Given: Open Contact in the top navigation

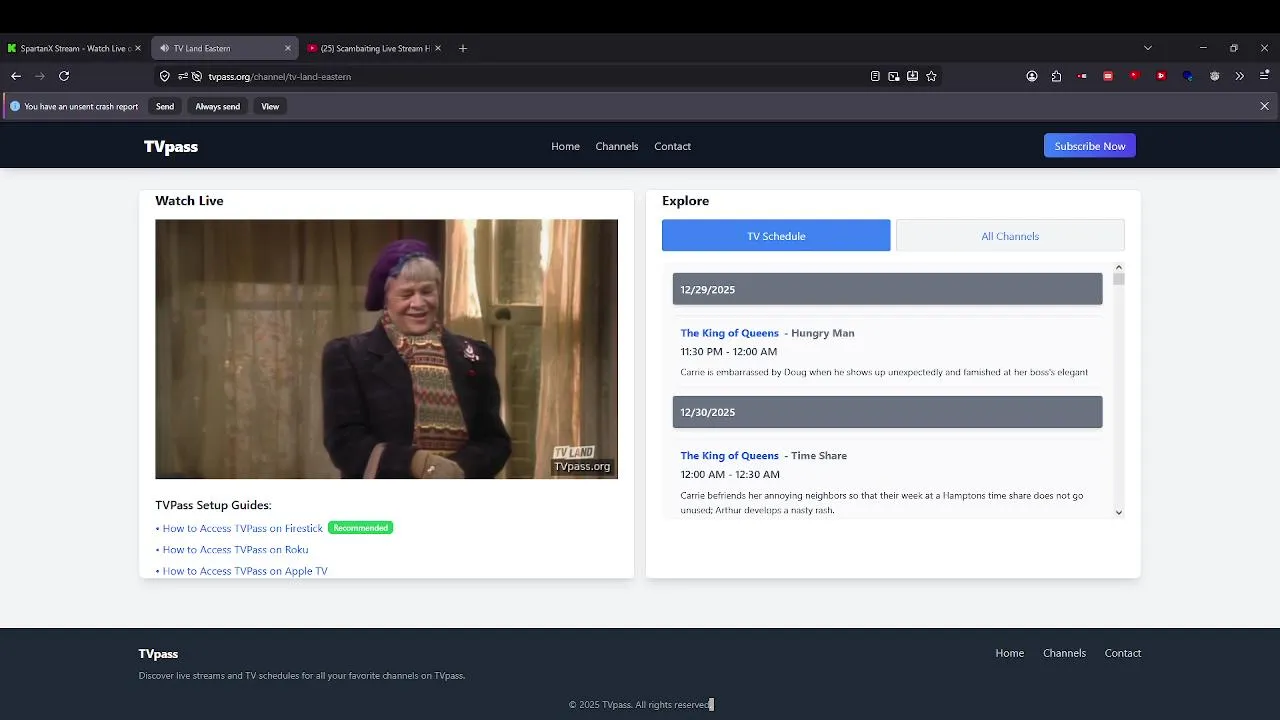Looking at the screenshot, I should coord(673,146).
